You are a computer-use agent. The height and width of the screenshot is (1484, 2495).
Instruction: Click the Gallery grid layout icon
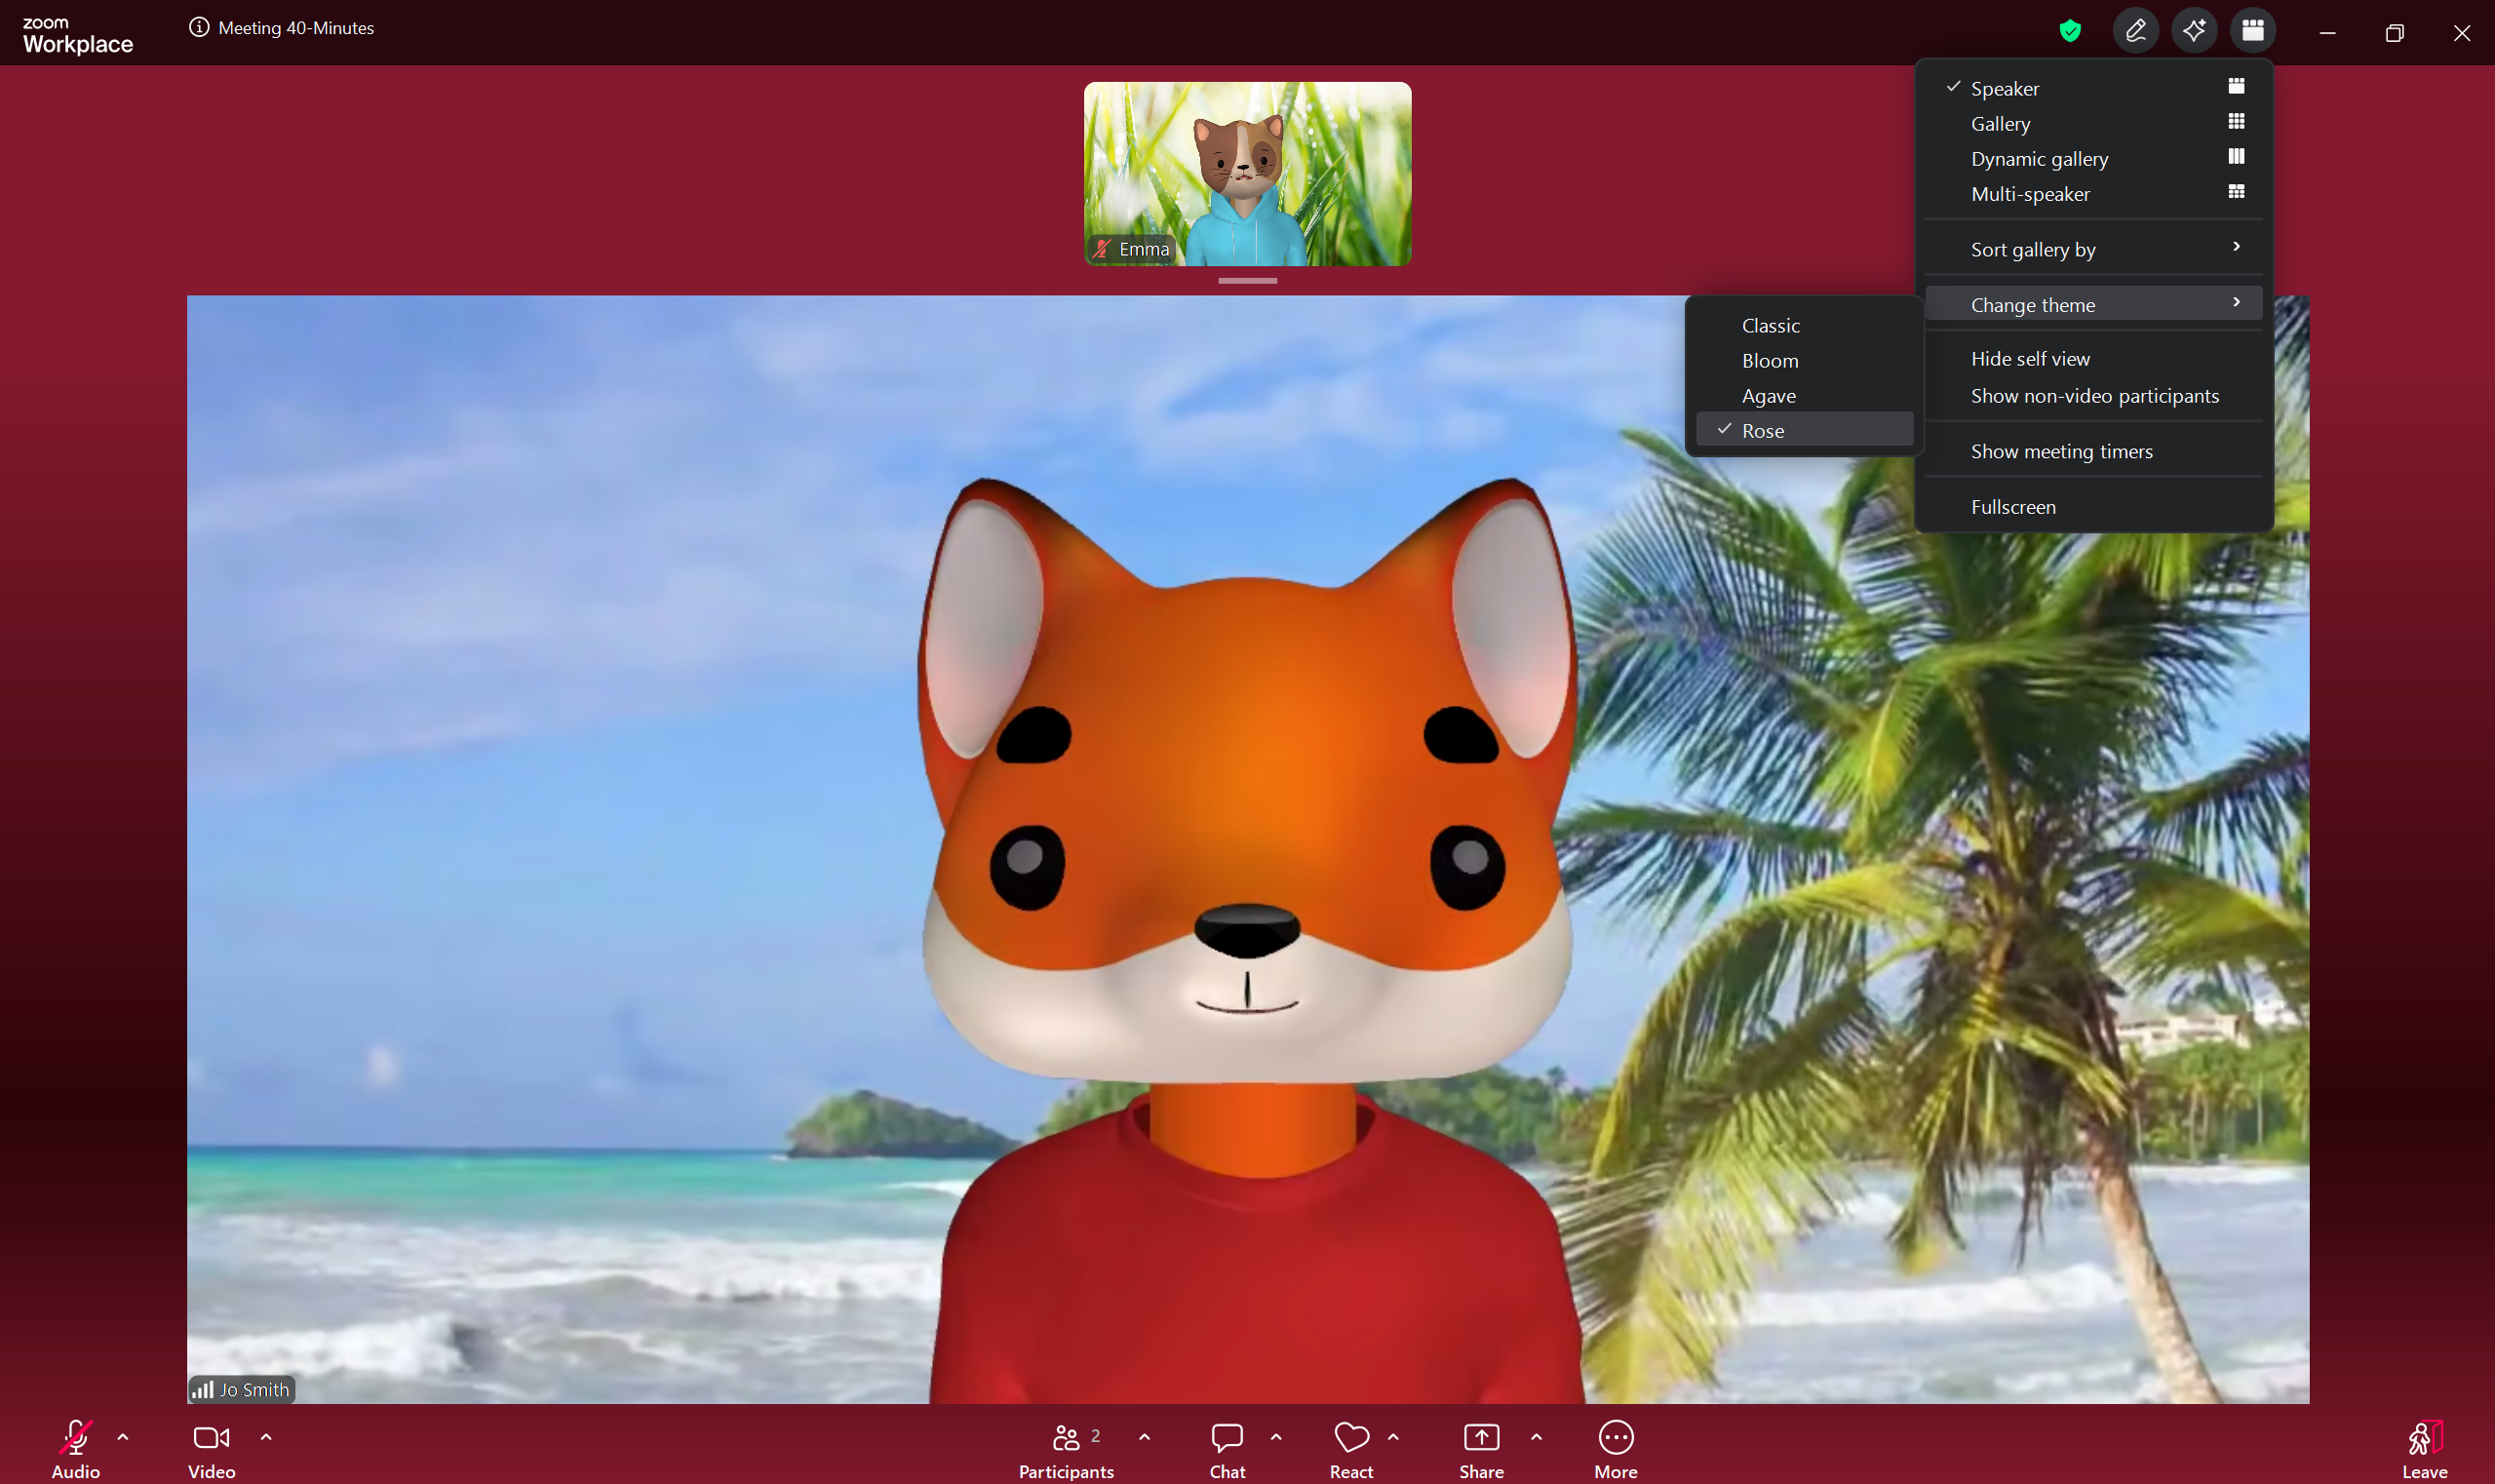click(2236, 121)
